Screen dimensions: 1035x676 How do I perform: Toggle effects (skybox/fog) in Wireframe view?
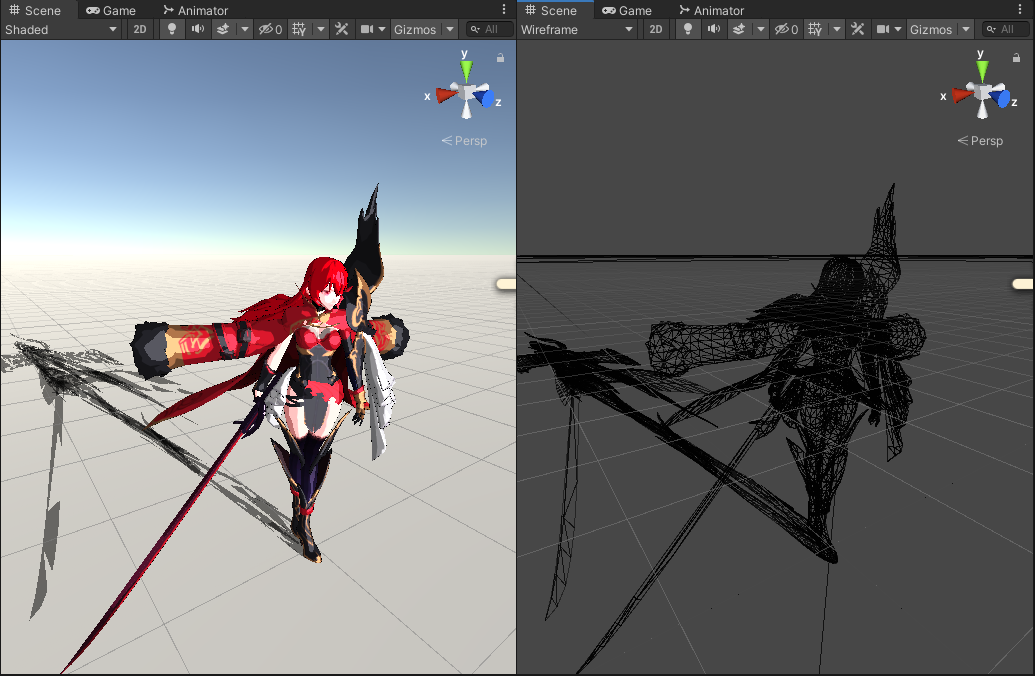pyautogui.click(x=739, y=29)
